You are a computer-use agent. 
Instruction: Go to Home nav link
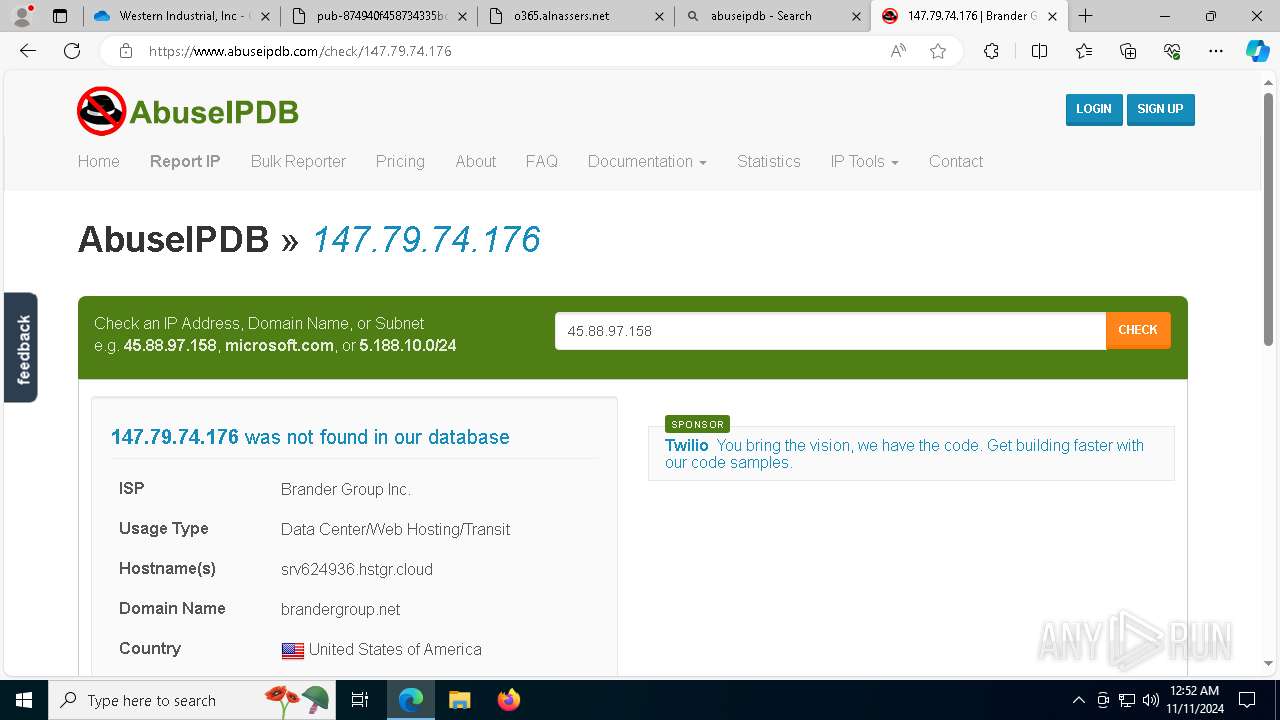coord(98,161)
